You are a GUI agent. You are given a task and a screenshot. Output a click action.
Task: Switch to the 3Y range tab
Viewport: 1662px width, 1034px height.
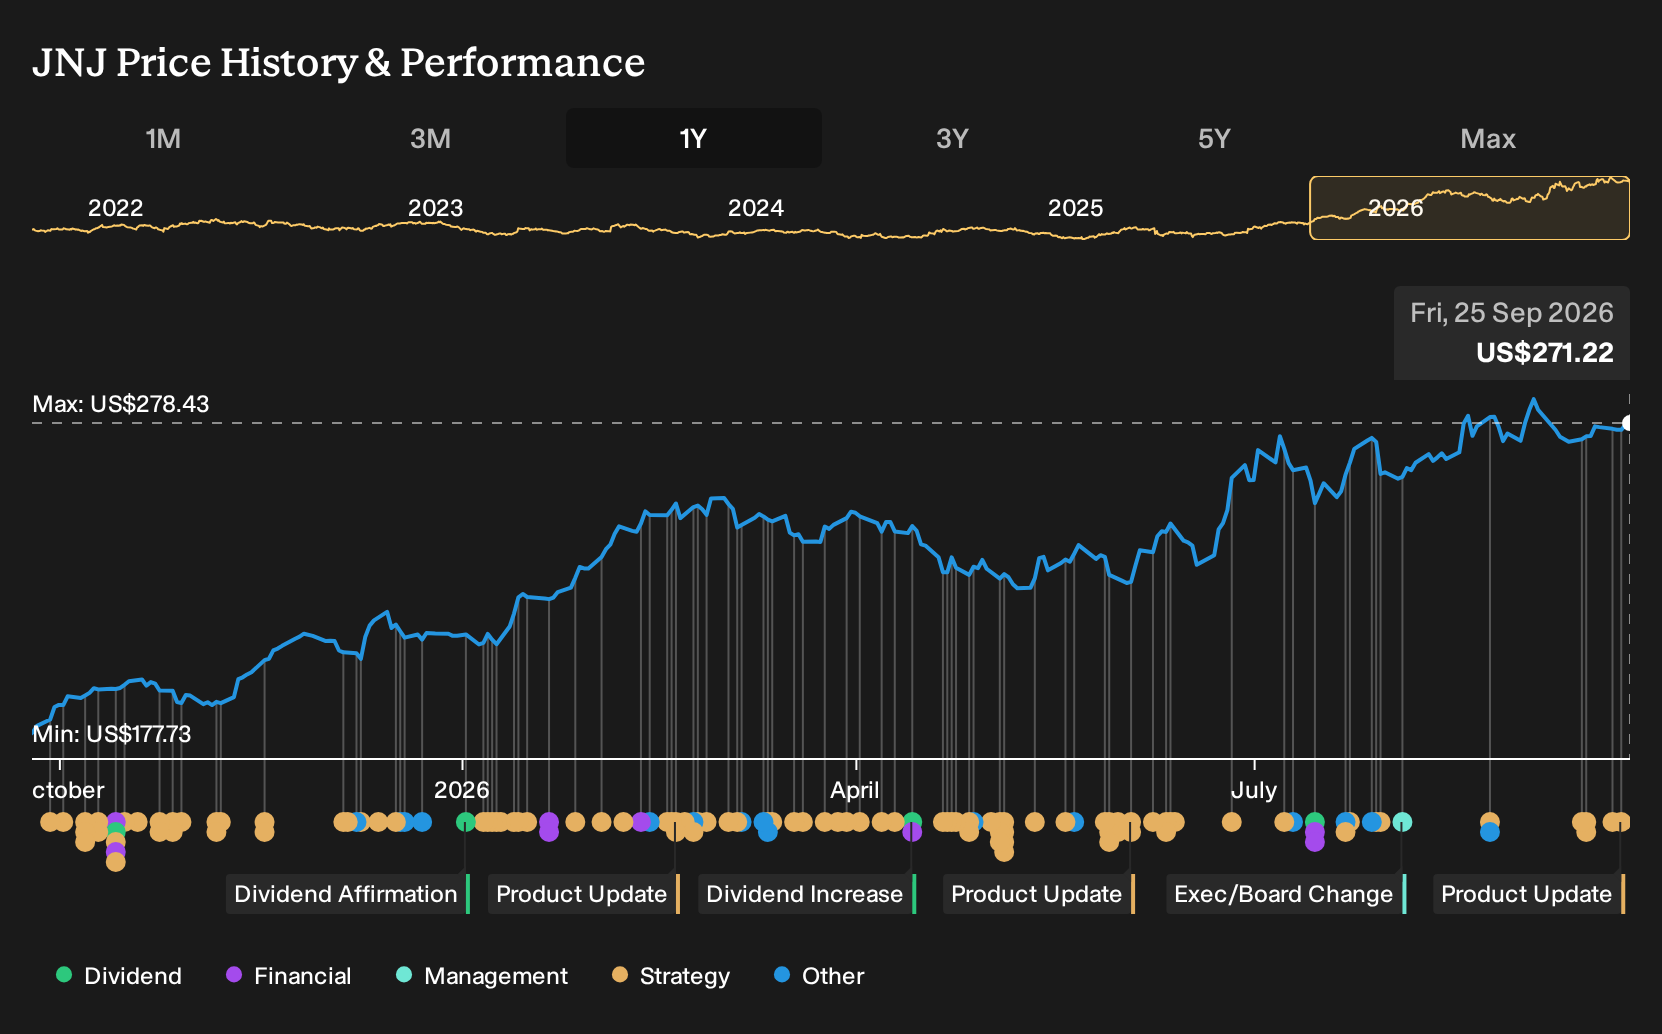point(952,138)
